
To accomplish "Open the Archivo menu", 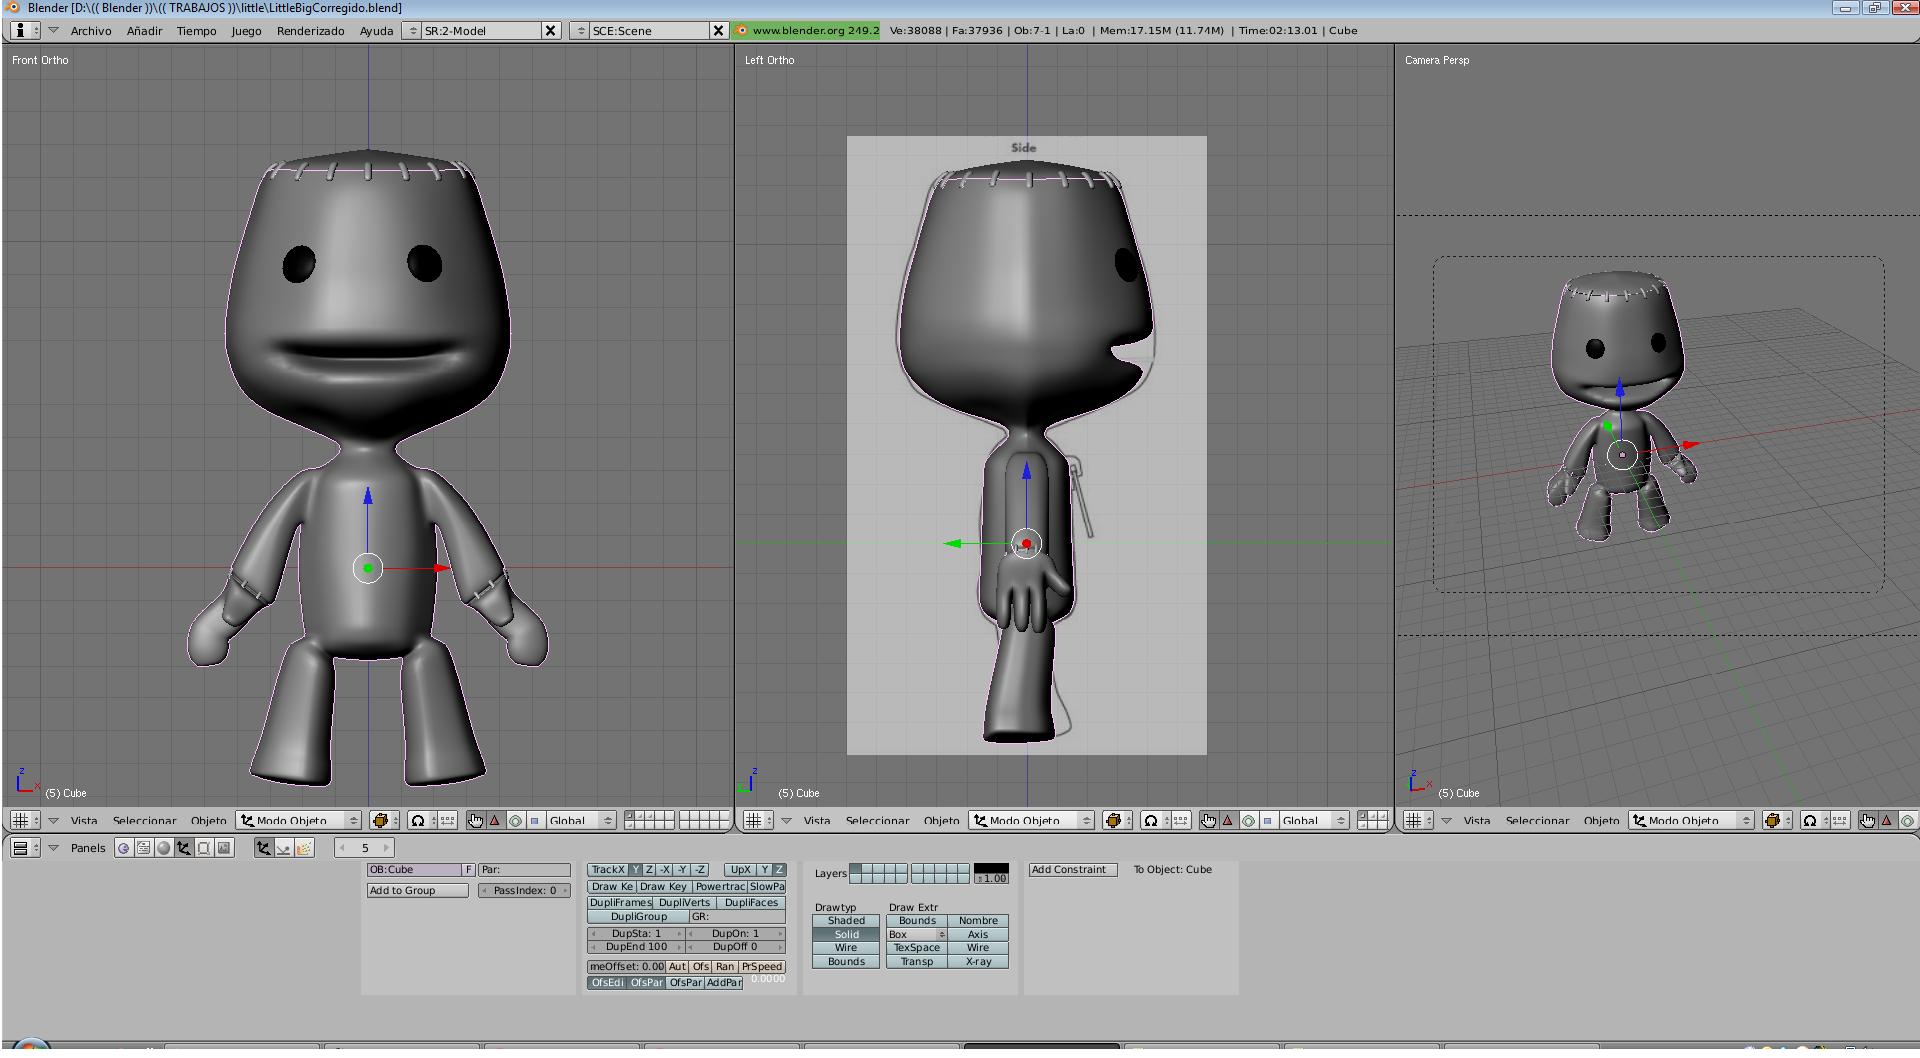I will coord(91,31).
